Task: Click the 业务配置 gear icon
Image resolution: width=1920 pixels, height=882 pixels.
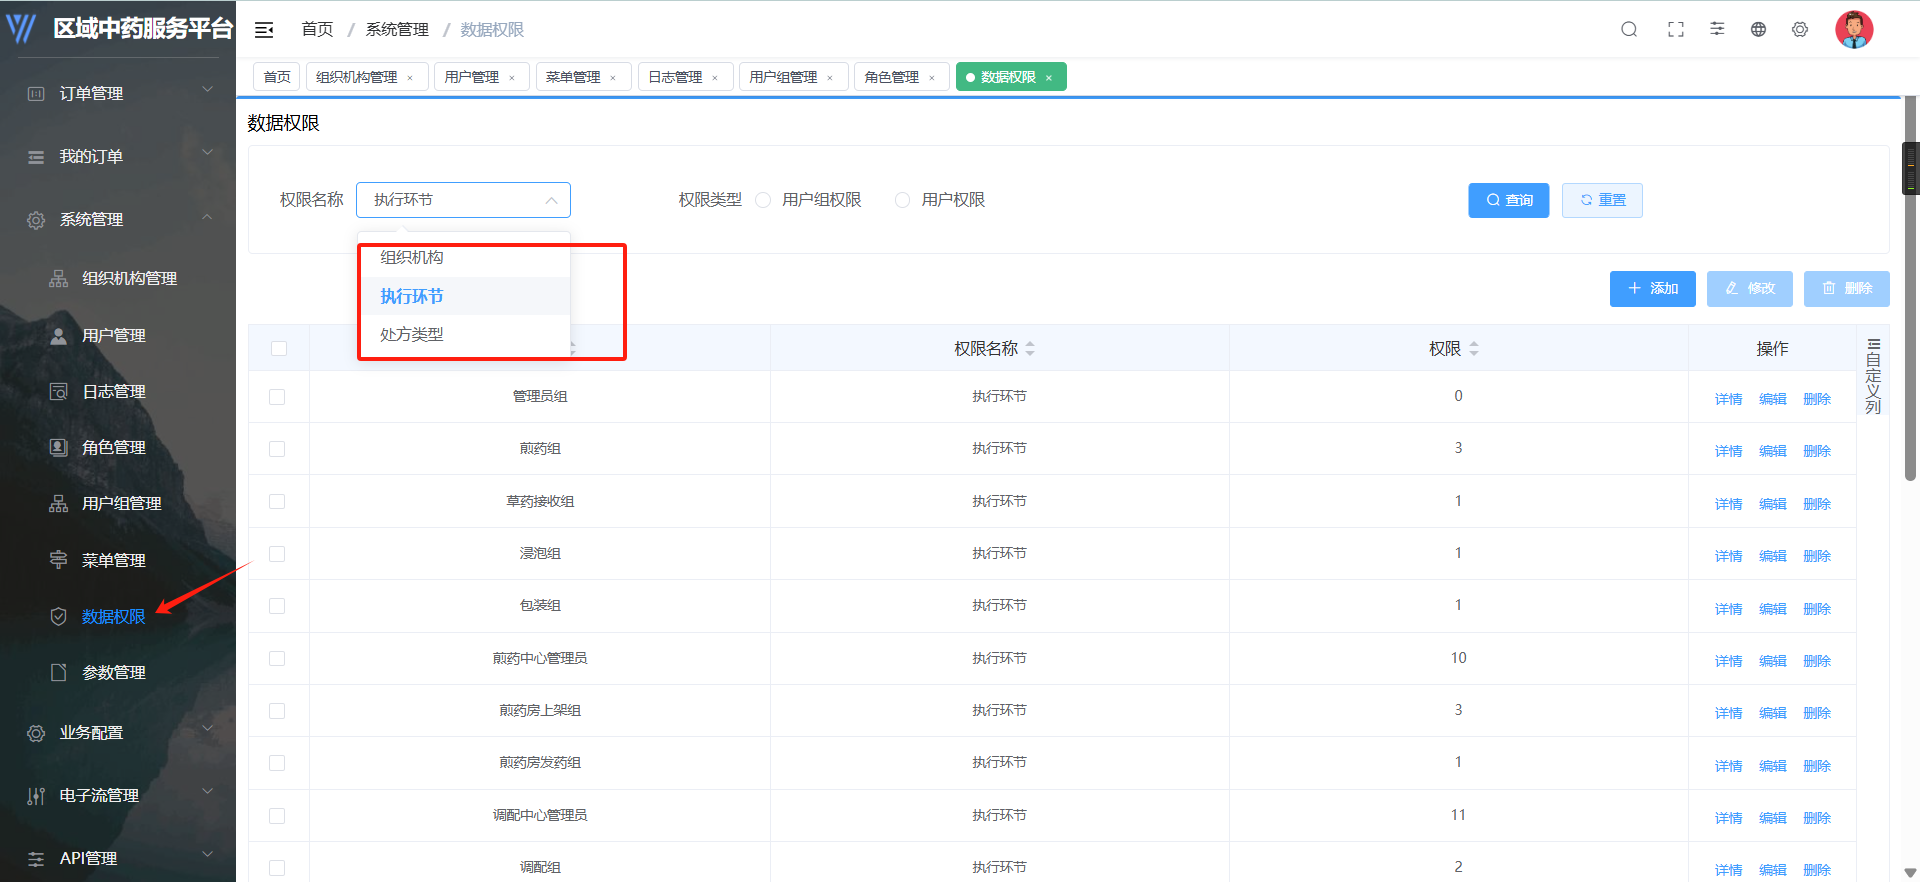Action: (36, 733)
